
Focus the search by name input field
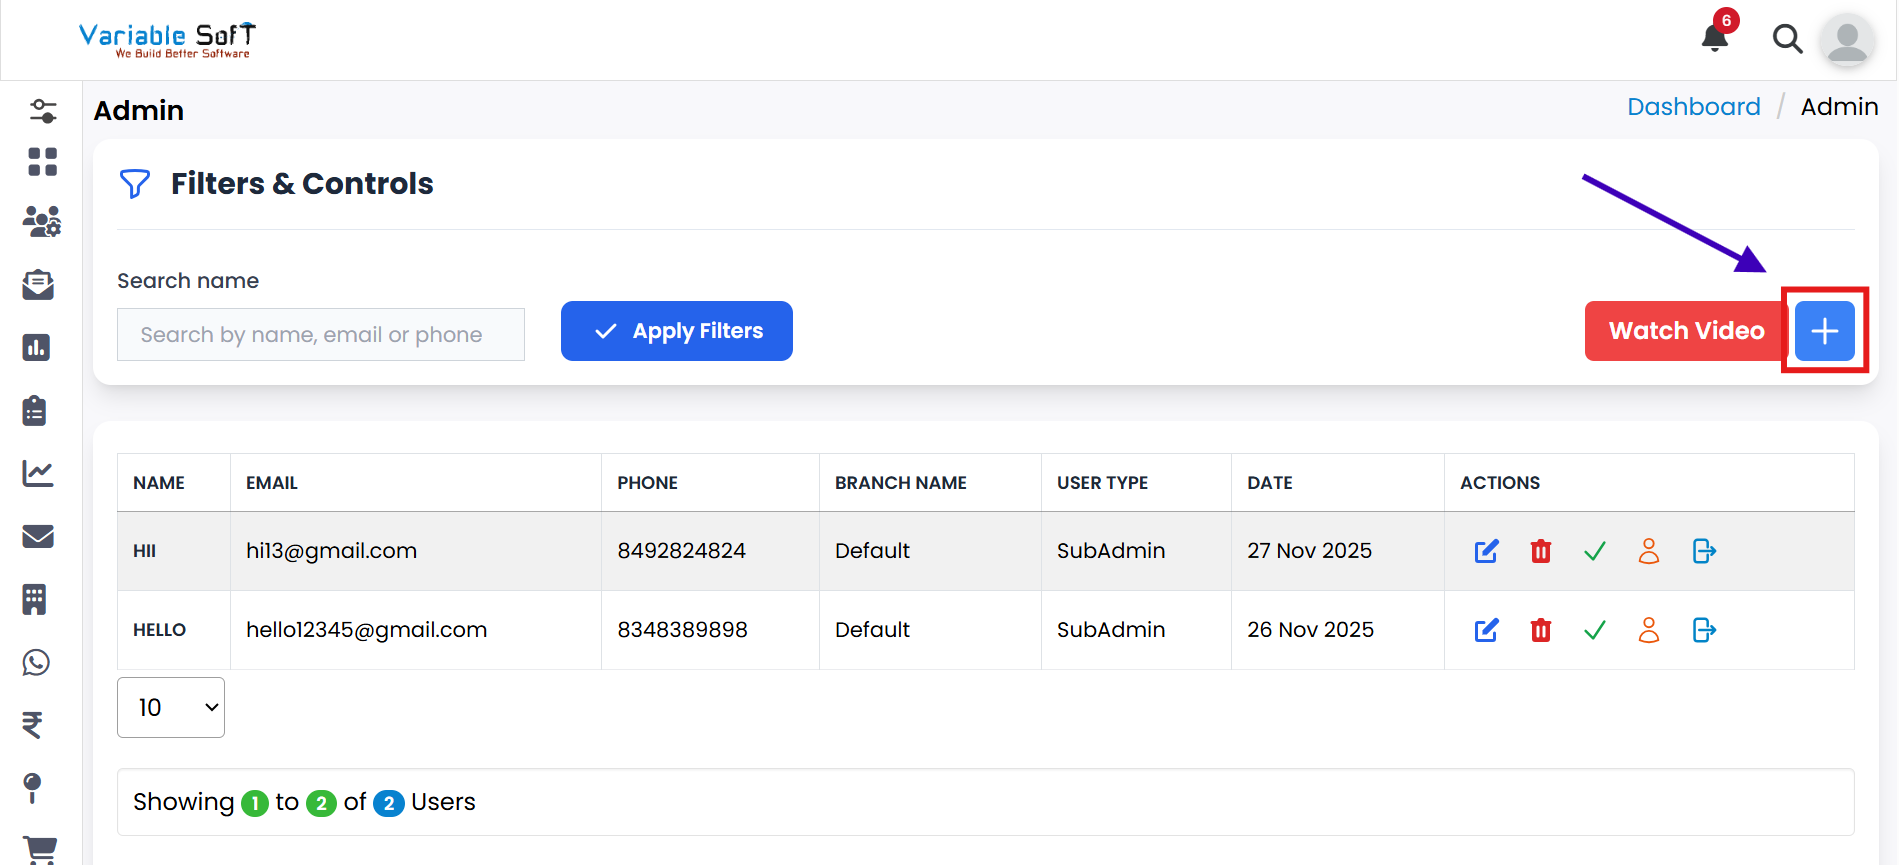tap(320, 335)
